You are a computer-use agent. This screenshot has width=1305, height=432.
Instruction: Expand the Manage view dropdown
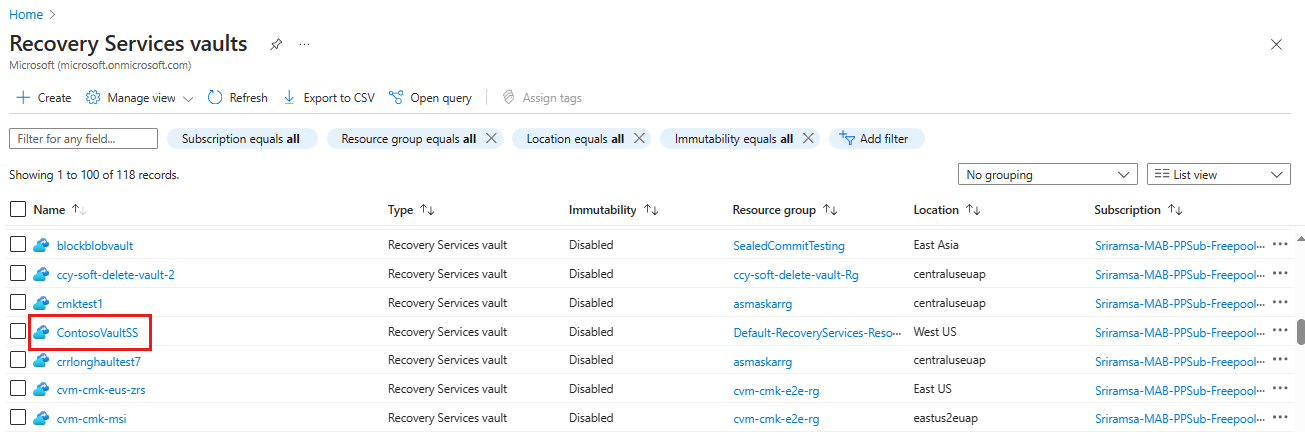tap(188, 98)
